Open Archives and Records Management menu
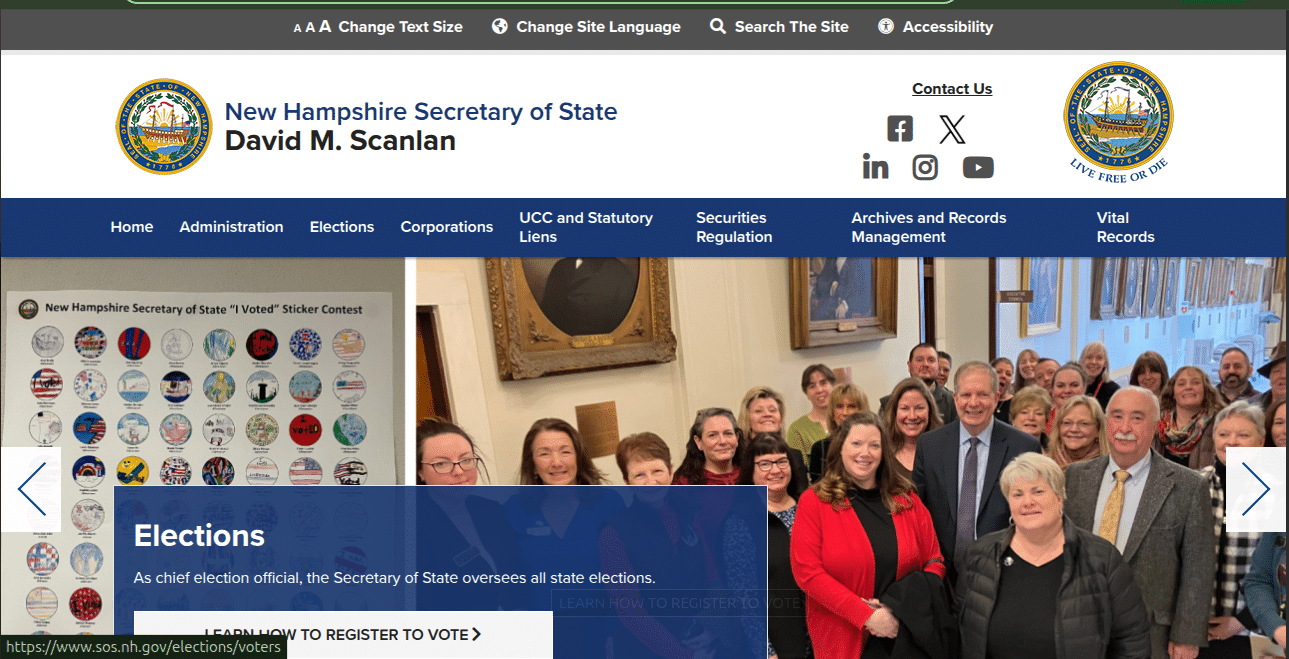 point(929,227)
